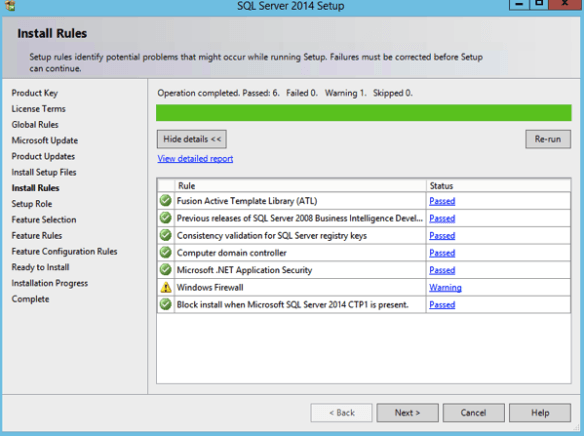Screen dimensions: 584x436
Task: Click the SQL Server setup icon in title bar
Action: pos(10,5)
